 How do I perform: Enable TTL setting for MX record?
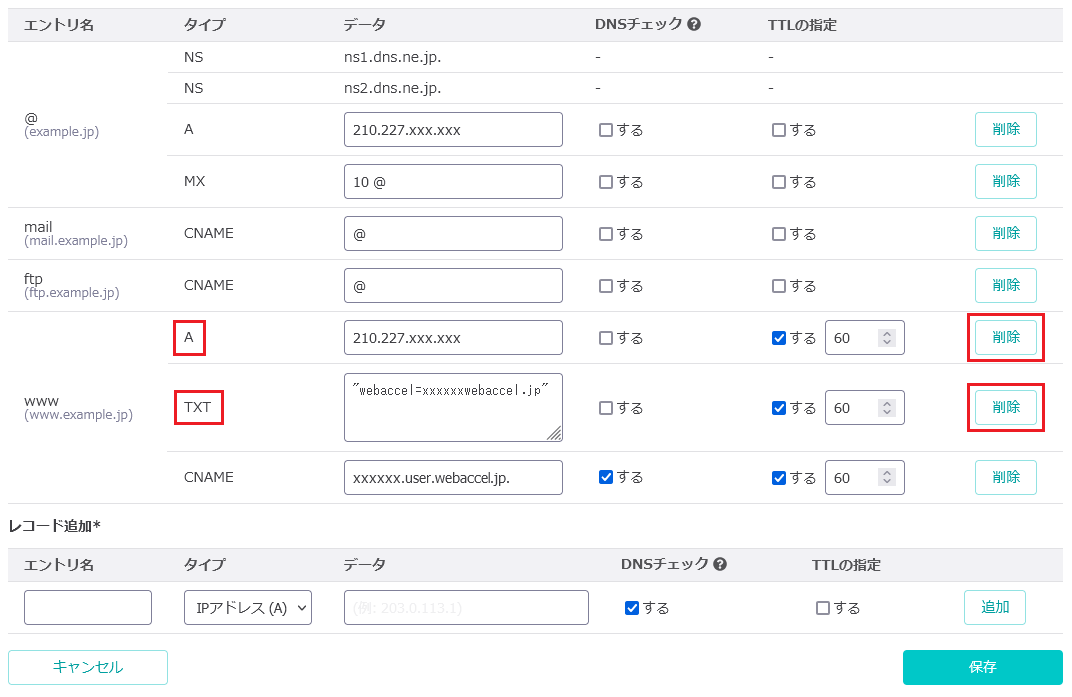(x=779, y=182)
